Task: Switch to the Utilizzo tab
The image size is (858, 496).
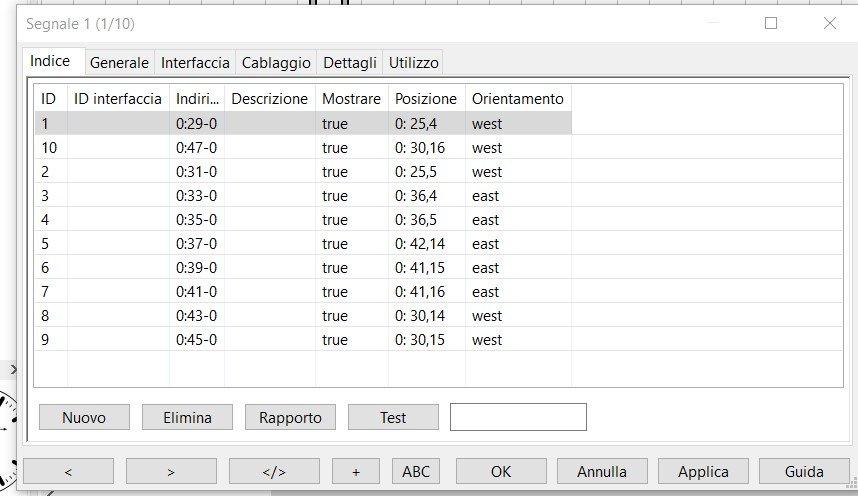Action: pyautogui.click(x=413, y=62)
